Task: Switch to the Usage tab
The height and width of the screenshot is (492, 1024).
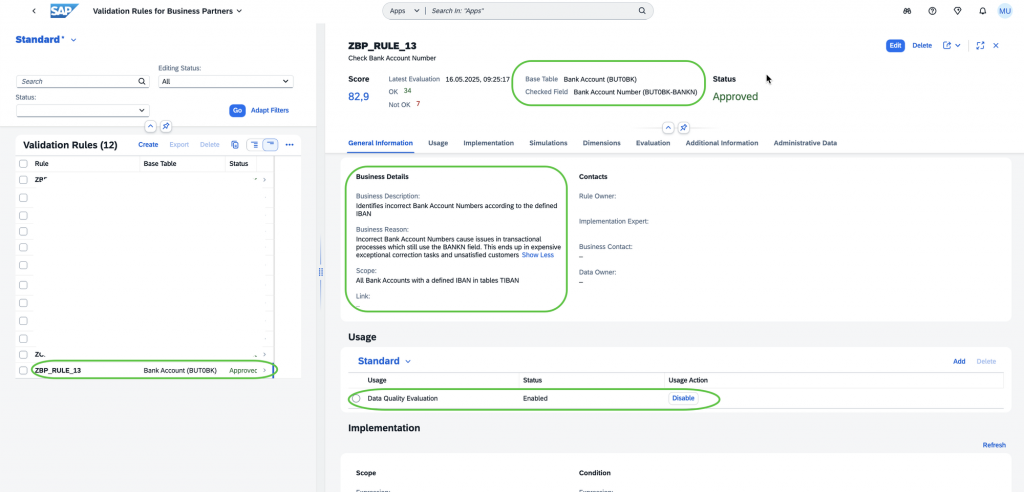Action: [x=438, y=143]
